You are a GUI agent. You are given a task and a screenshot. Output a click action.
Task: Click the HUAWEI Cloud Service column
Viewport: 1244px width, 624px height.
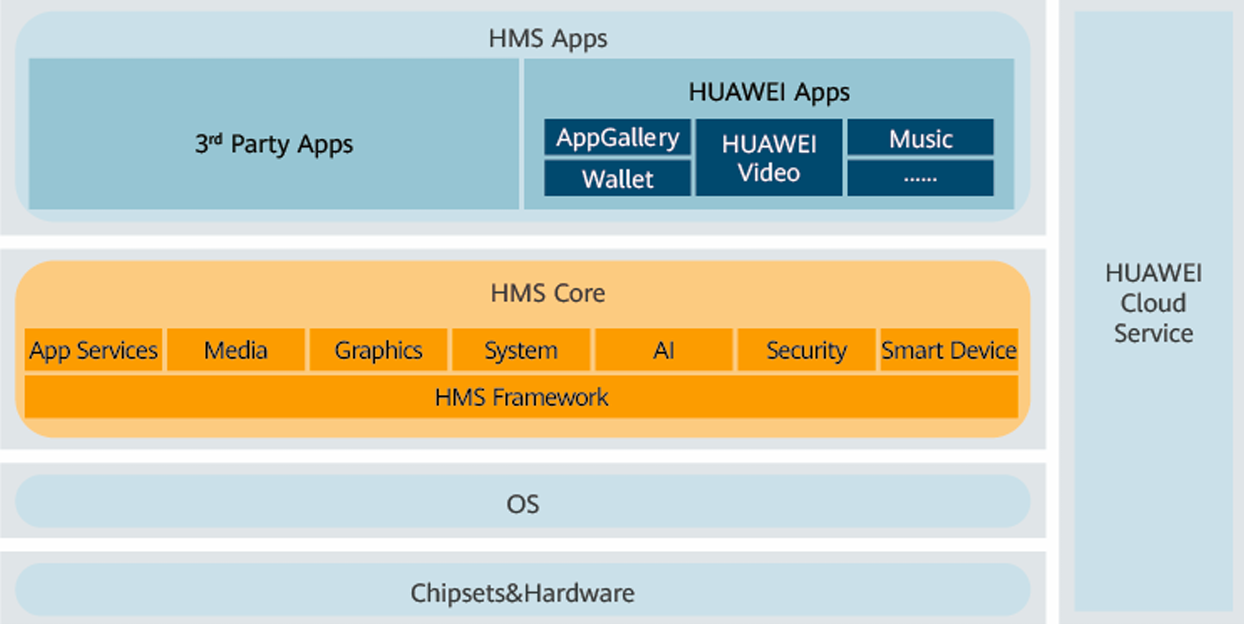(1153, 304)
